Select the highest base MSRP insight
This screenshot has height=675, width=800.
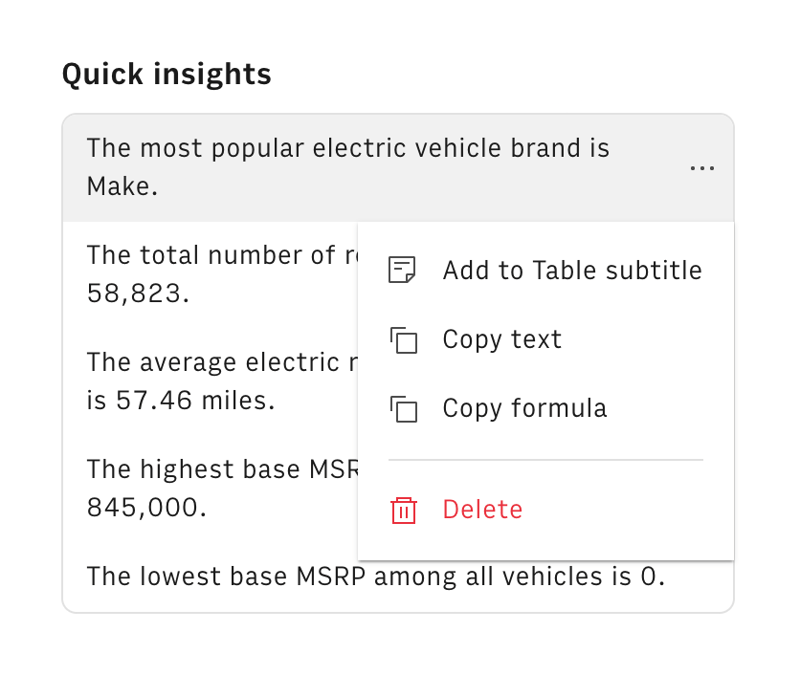tap(210, 488)
